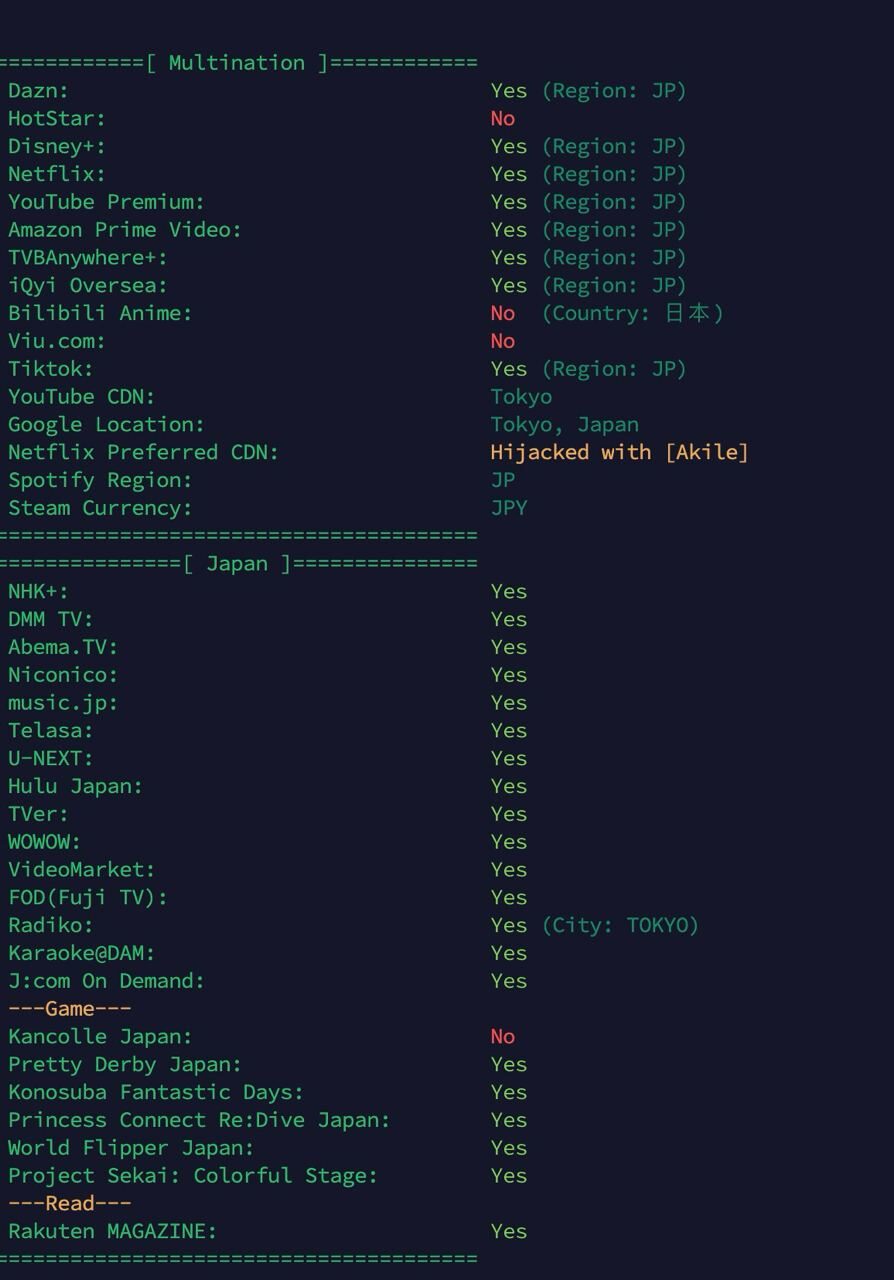The width and height of the screenshot is (894, 1280).
Task: Click the Country: 日本 text
Action: click(632, 314)
